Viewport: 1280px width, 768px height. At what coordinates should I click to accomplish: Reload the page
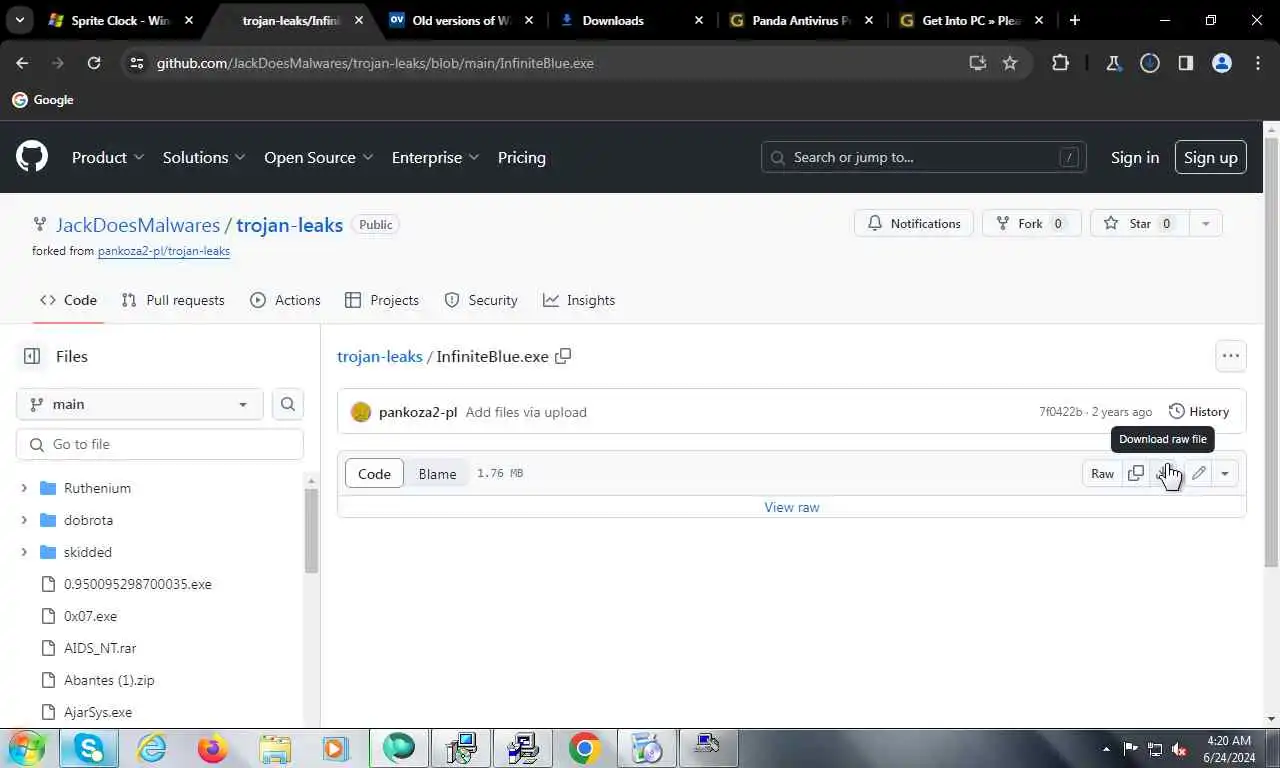click(x=94, y=63)
